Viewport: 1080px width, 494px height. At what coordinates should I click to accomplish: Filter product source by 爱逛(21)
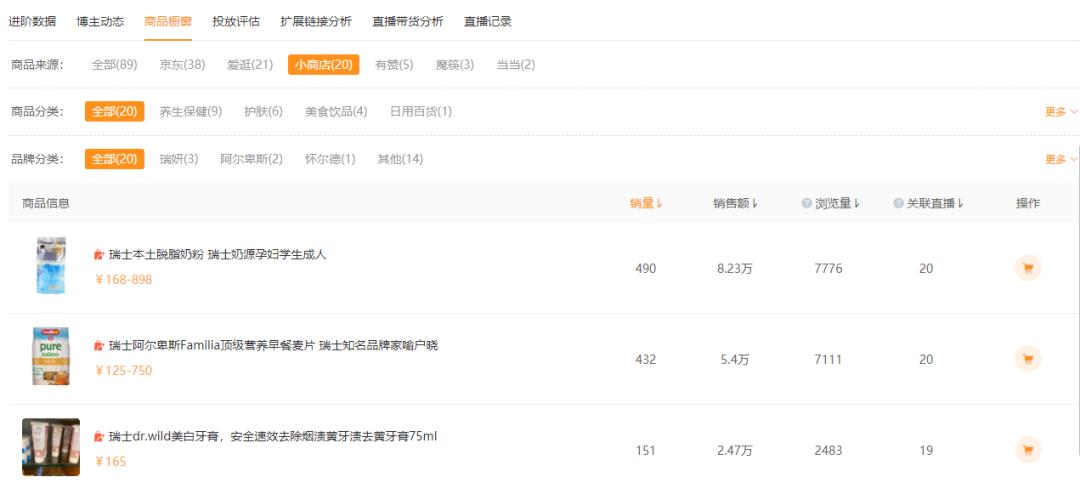[250, 65]
